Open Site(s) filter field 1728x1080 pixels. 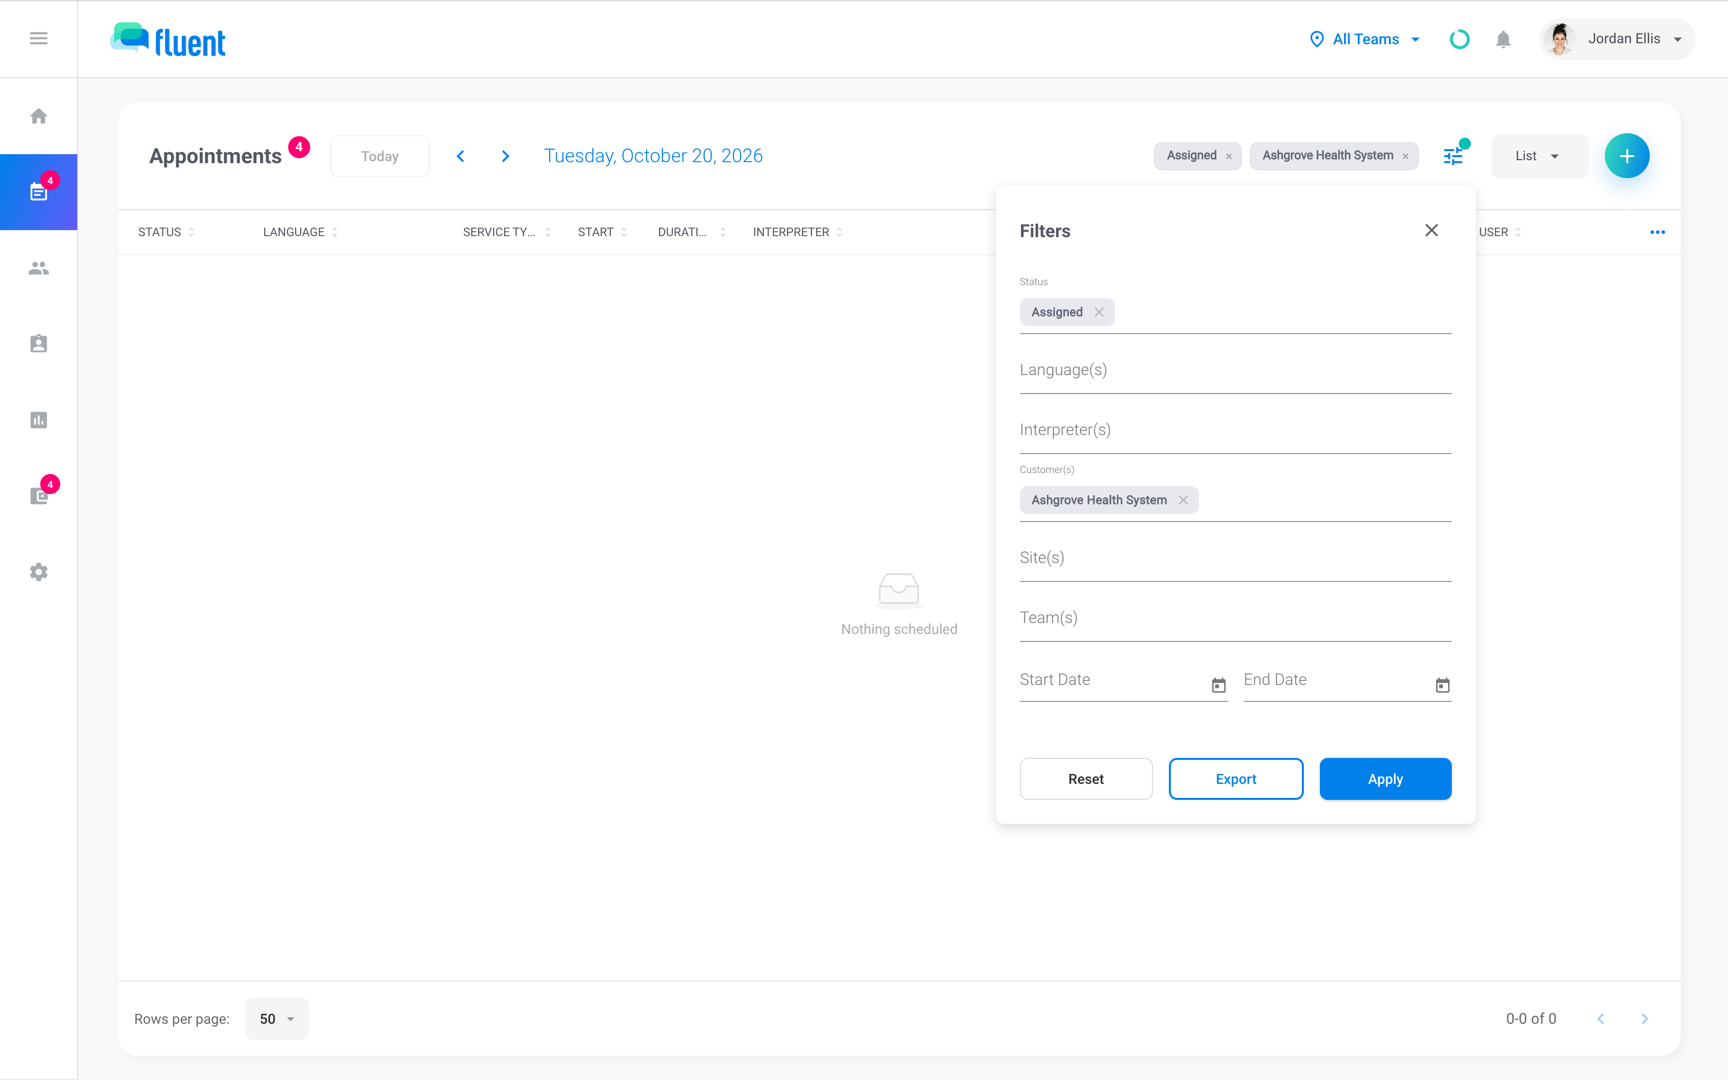coord(1235,559)
